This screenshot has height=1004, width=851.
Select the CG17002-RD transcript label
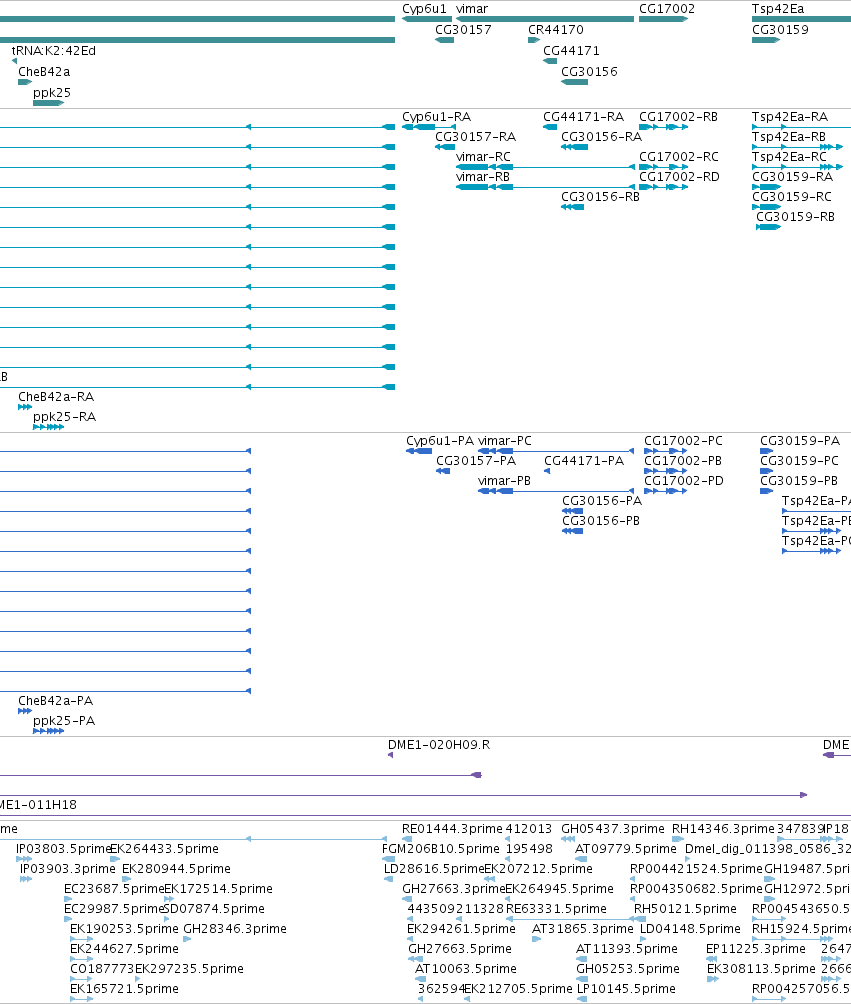(679, 177)
